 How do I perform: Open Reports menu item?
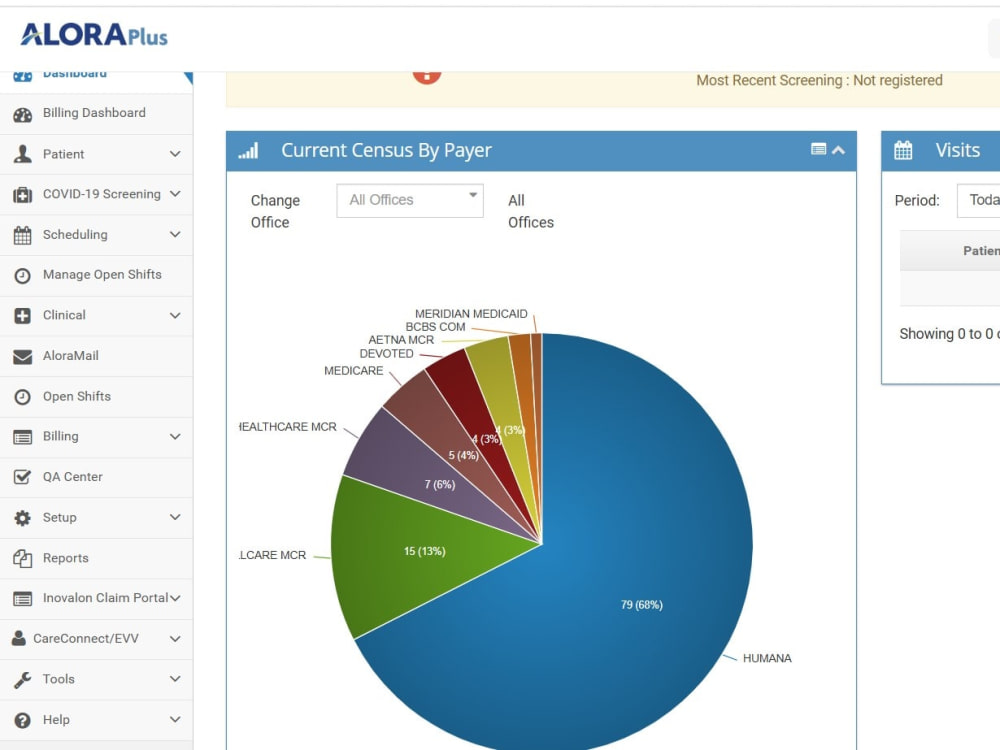pyautogui.click(x=96, y=558)
